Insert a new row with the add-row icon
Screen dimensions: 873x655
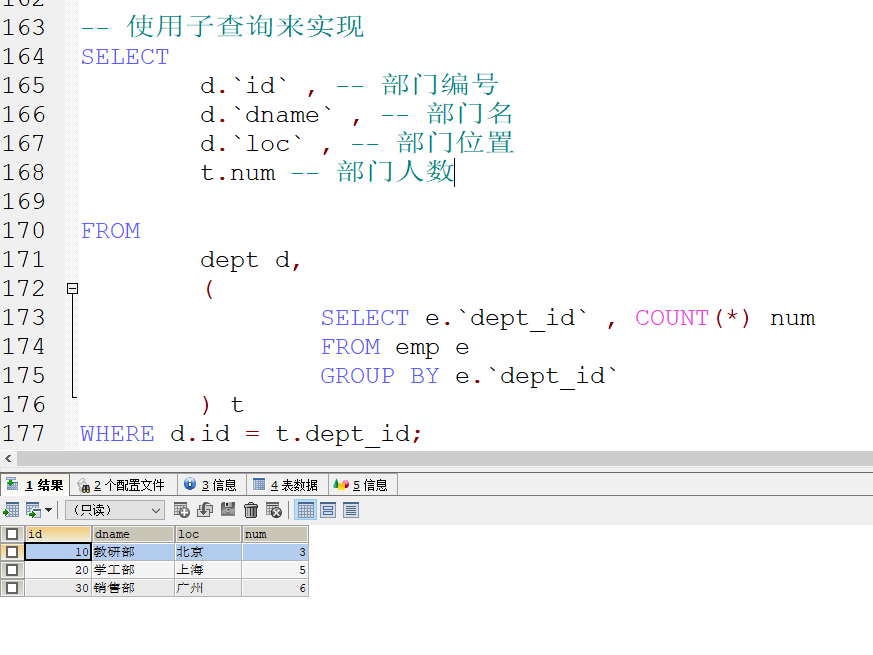pos(183,510)
